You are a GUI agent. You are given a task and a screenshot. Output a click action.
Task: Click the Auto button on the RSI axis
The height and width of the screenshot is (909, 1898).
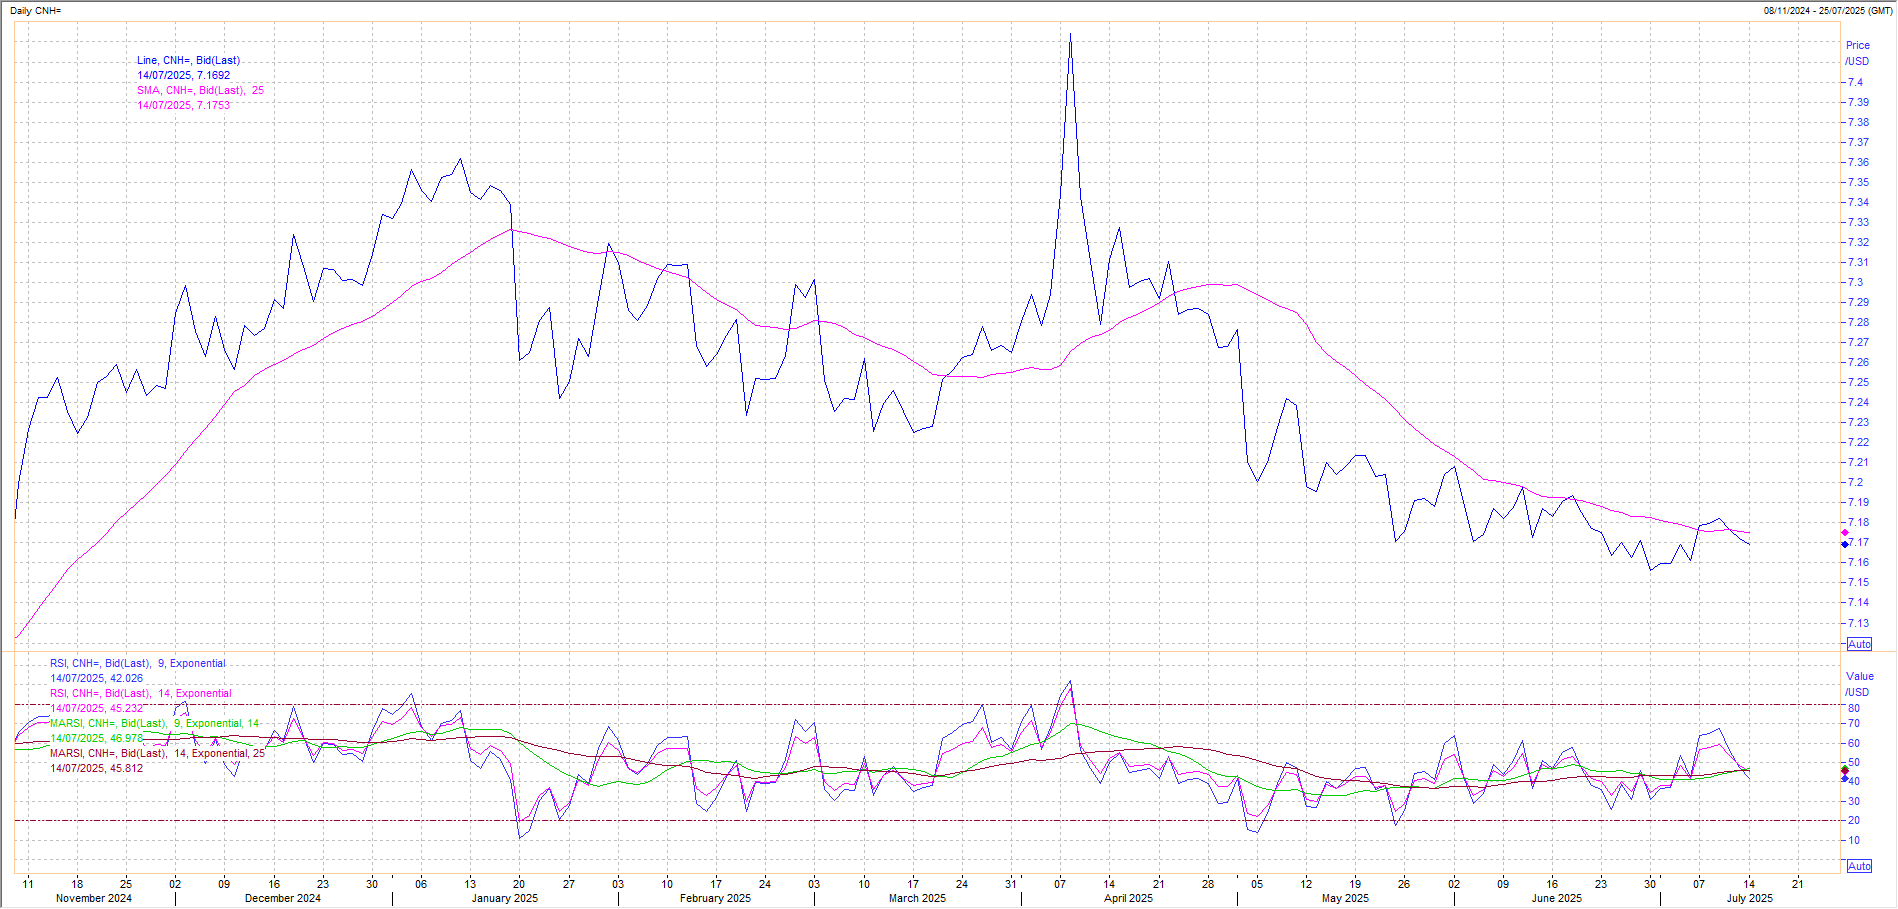1859,866
